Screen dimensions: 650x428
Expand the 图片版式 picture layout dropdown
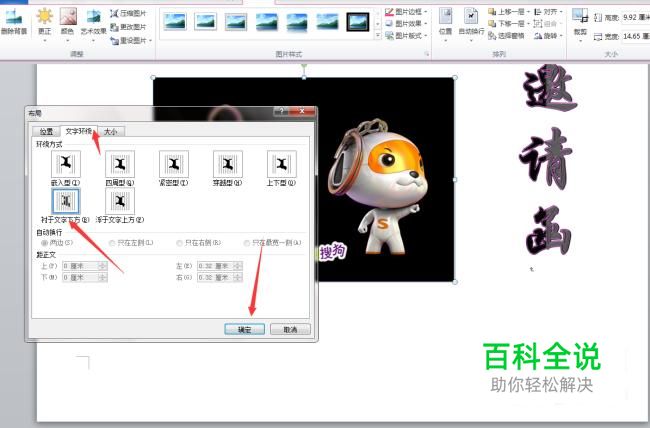coord(425,36)
